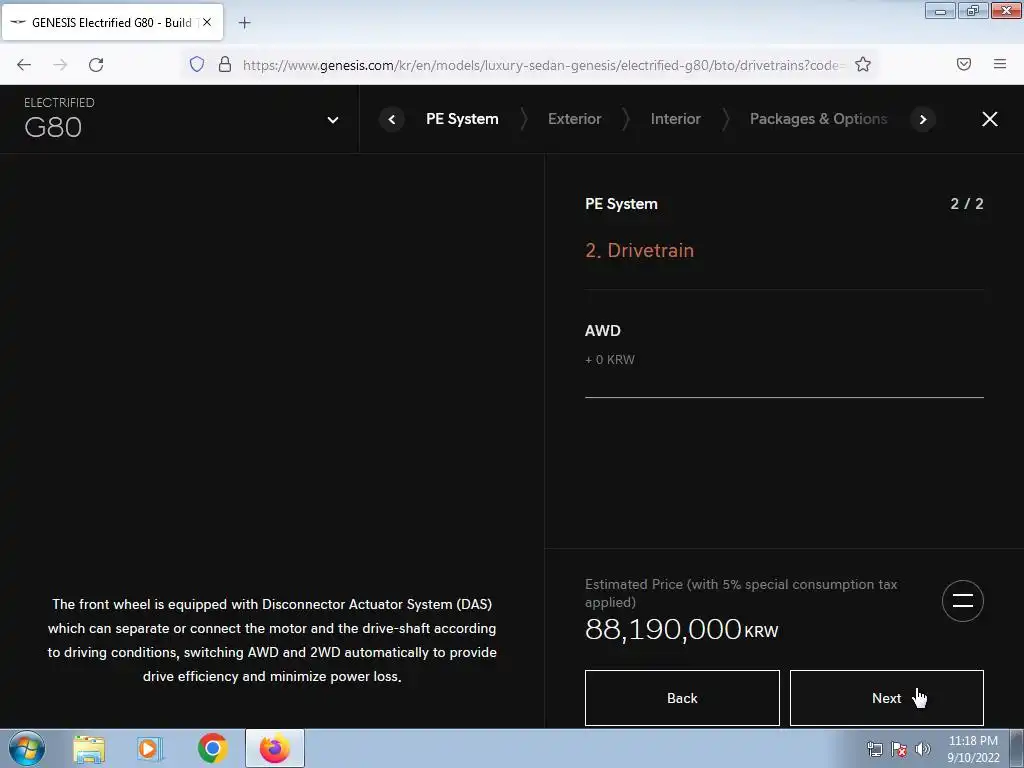The image size is (1024, 768).
Task: Go to previous configurator step arrow
Action: coord(392,120)
